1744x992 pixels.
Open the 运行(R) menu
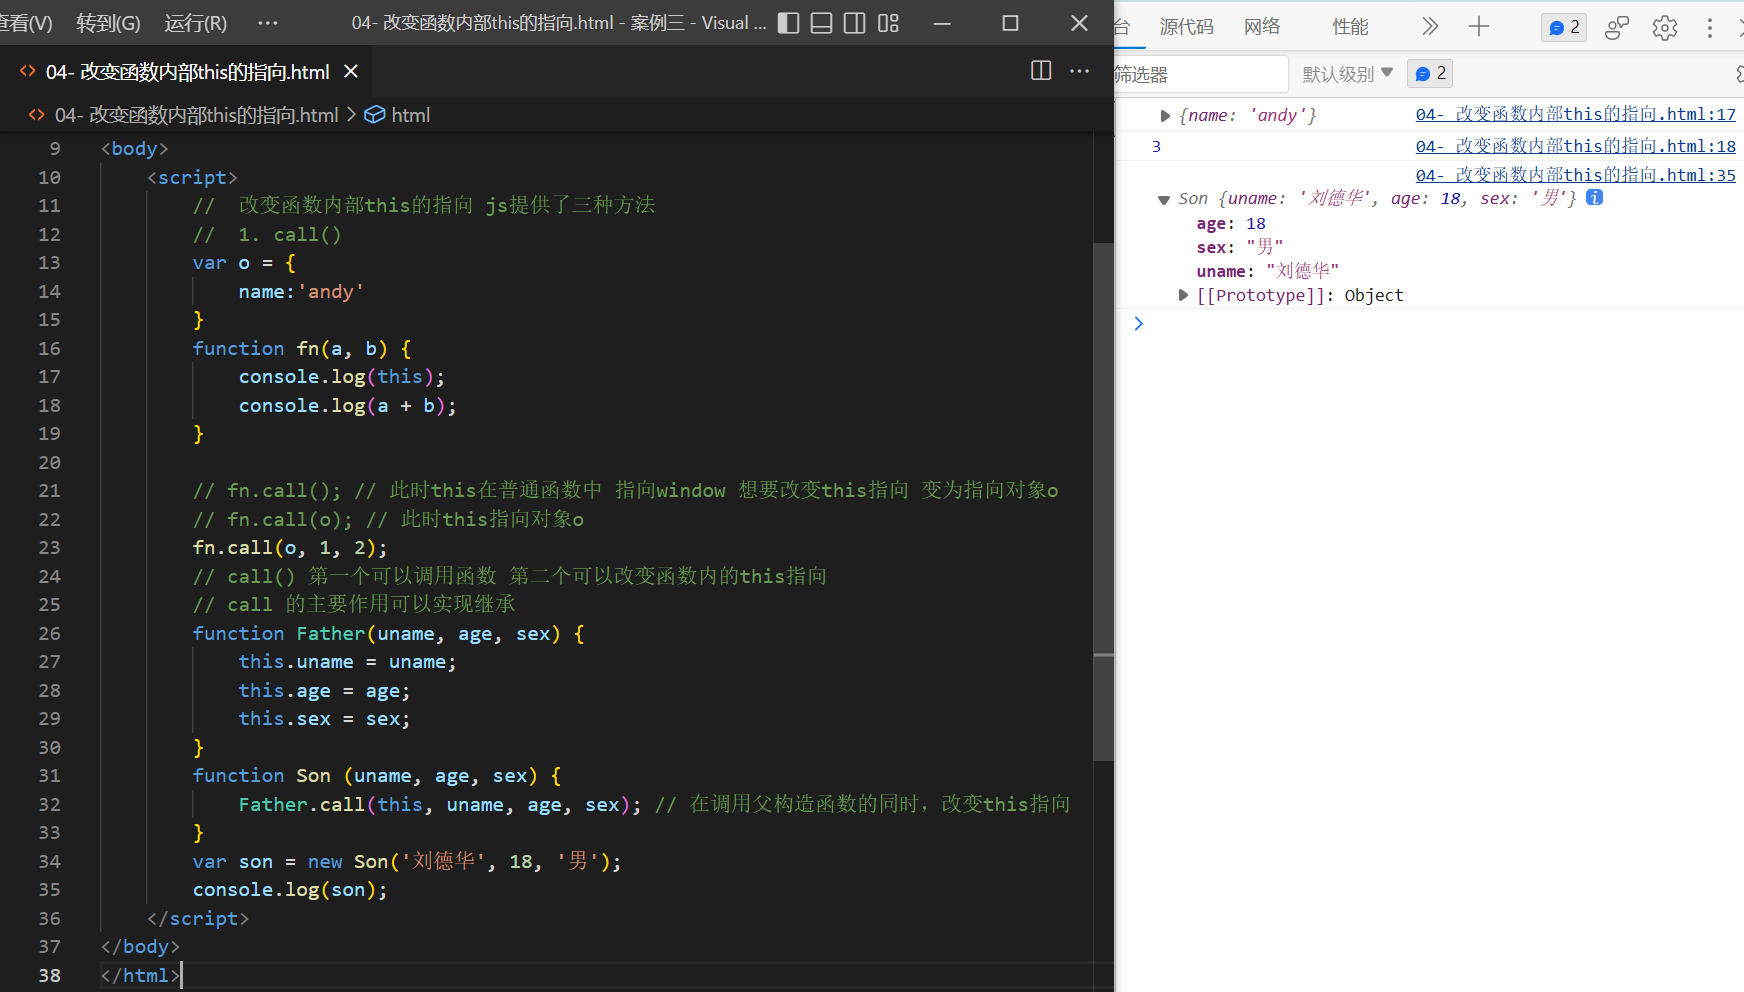tap(196, 23)
